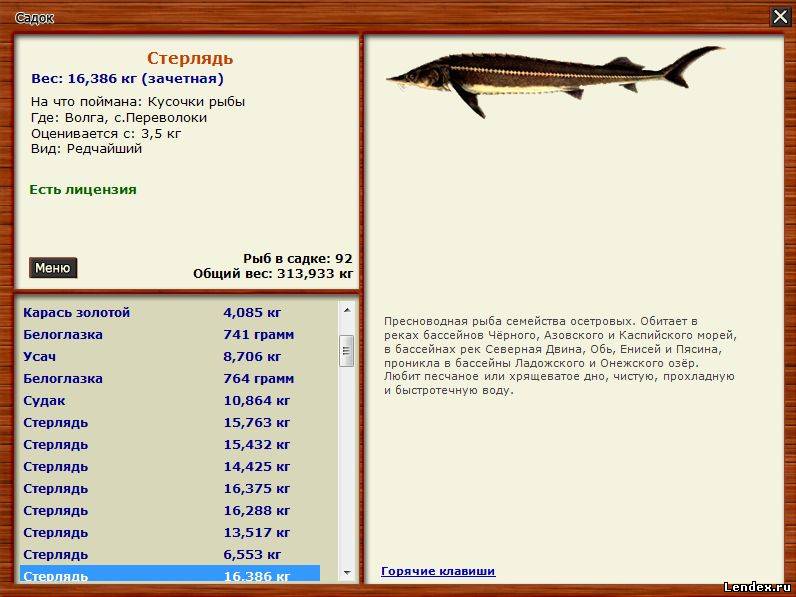Click highlighted Стерлядь 16,386 кг row
The width and height of the screenshot is (796, 597).
tap(170, 575)
